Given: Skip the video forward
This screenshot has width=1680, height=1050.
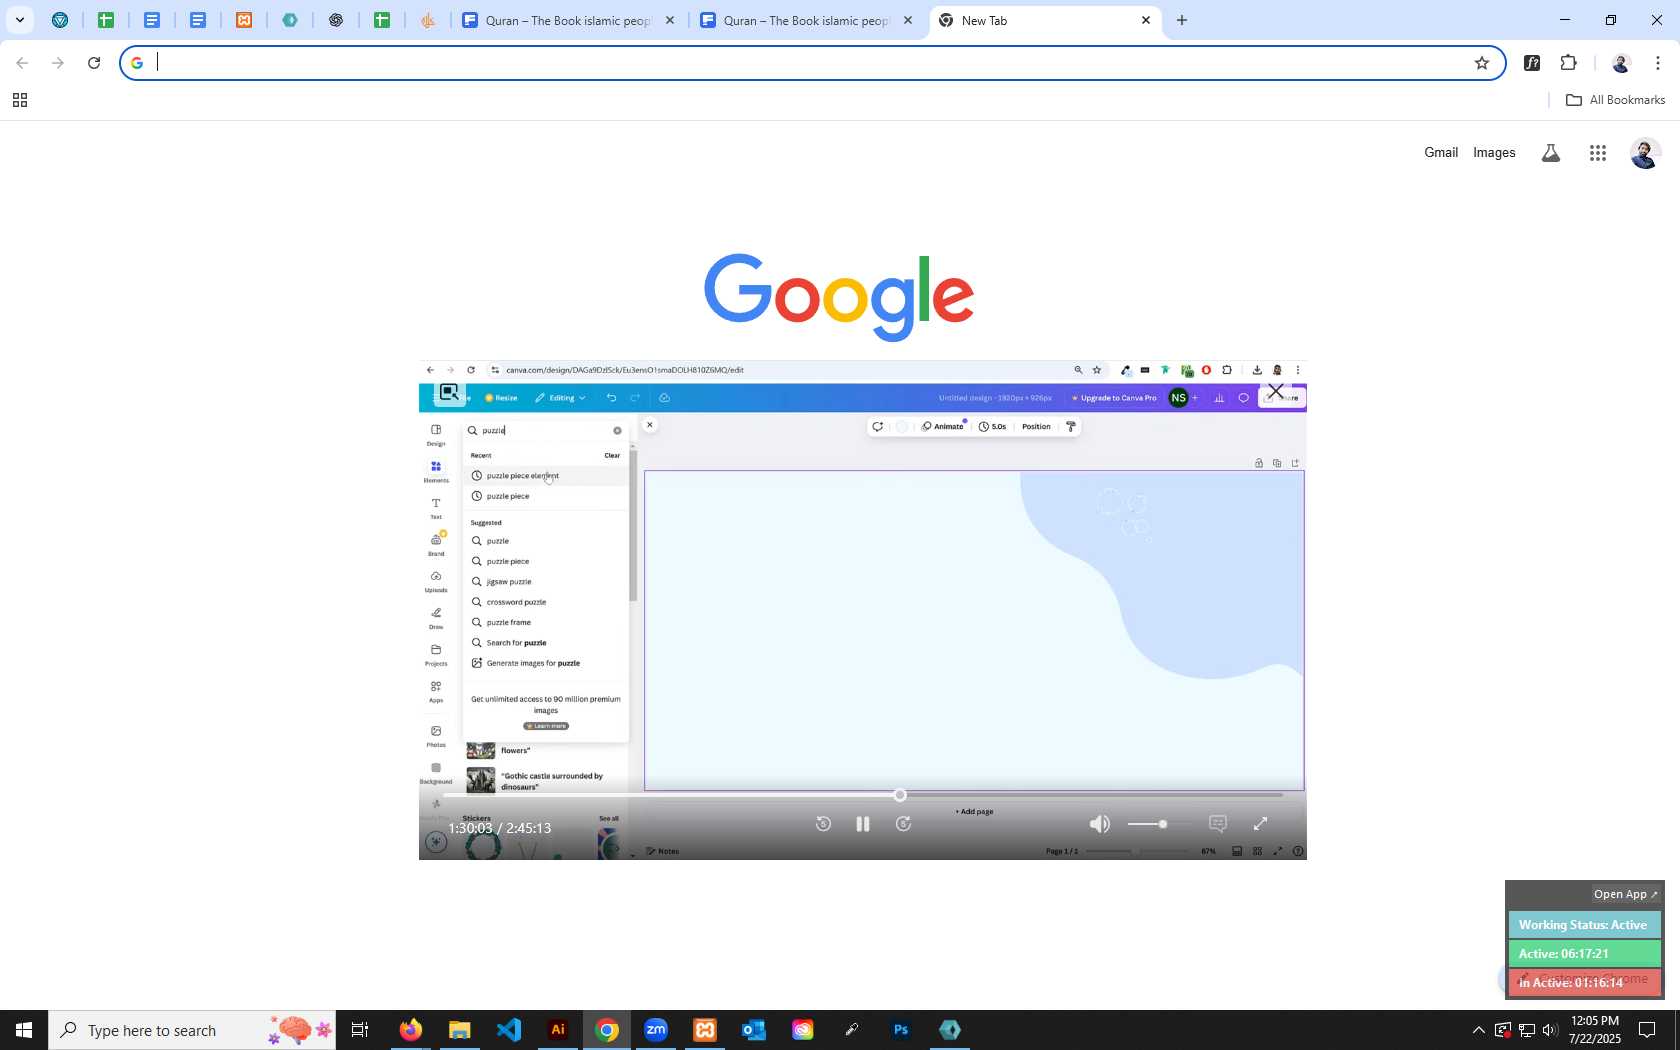Looking at the screenshot, I should pos(903,824).
